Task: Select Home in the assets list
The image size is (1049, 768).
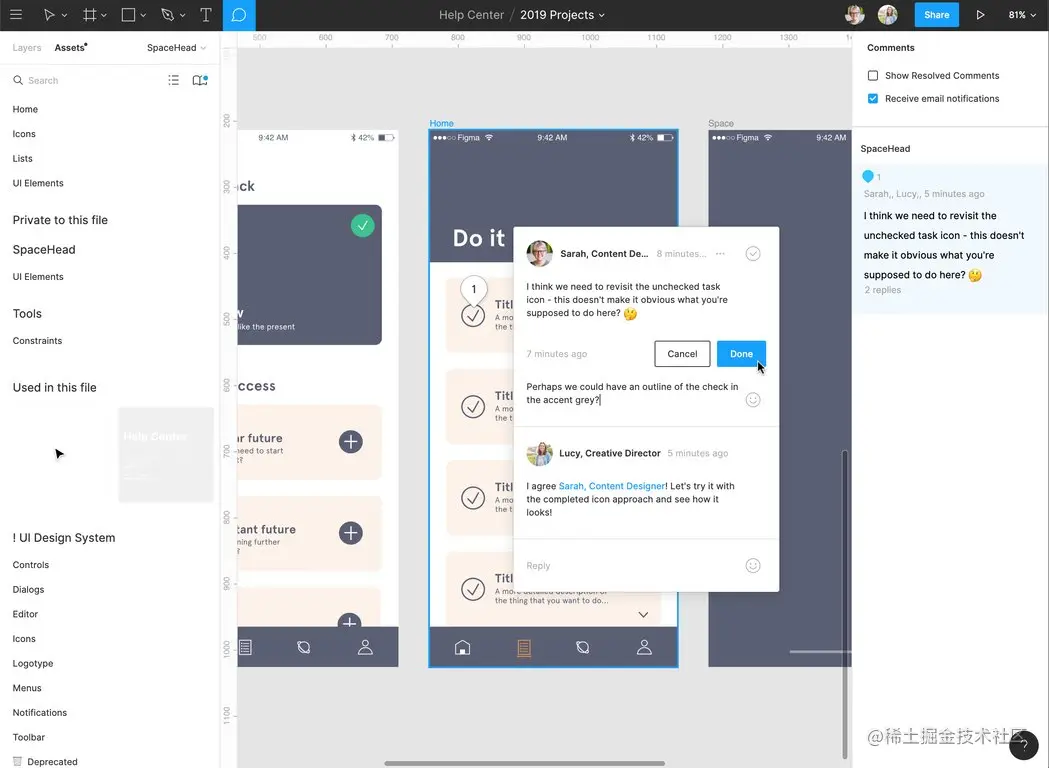Action: coord(25,109)
